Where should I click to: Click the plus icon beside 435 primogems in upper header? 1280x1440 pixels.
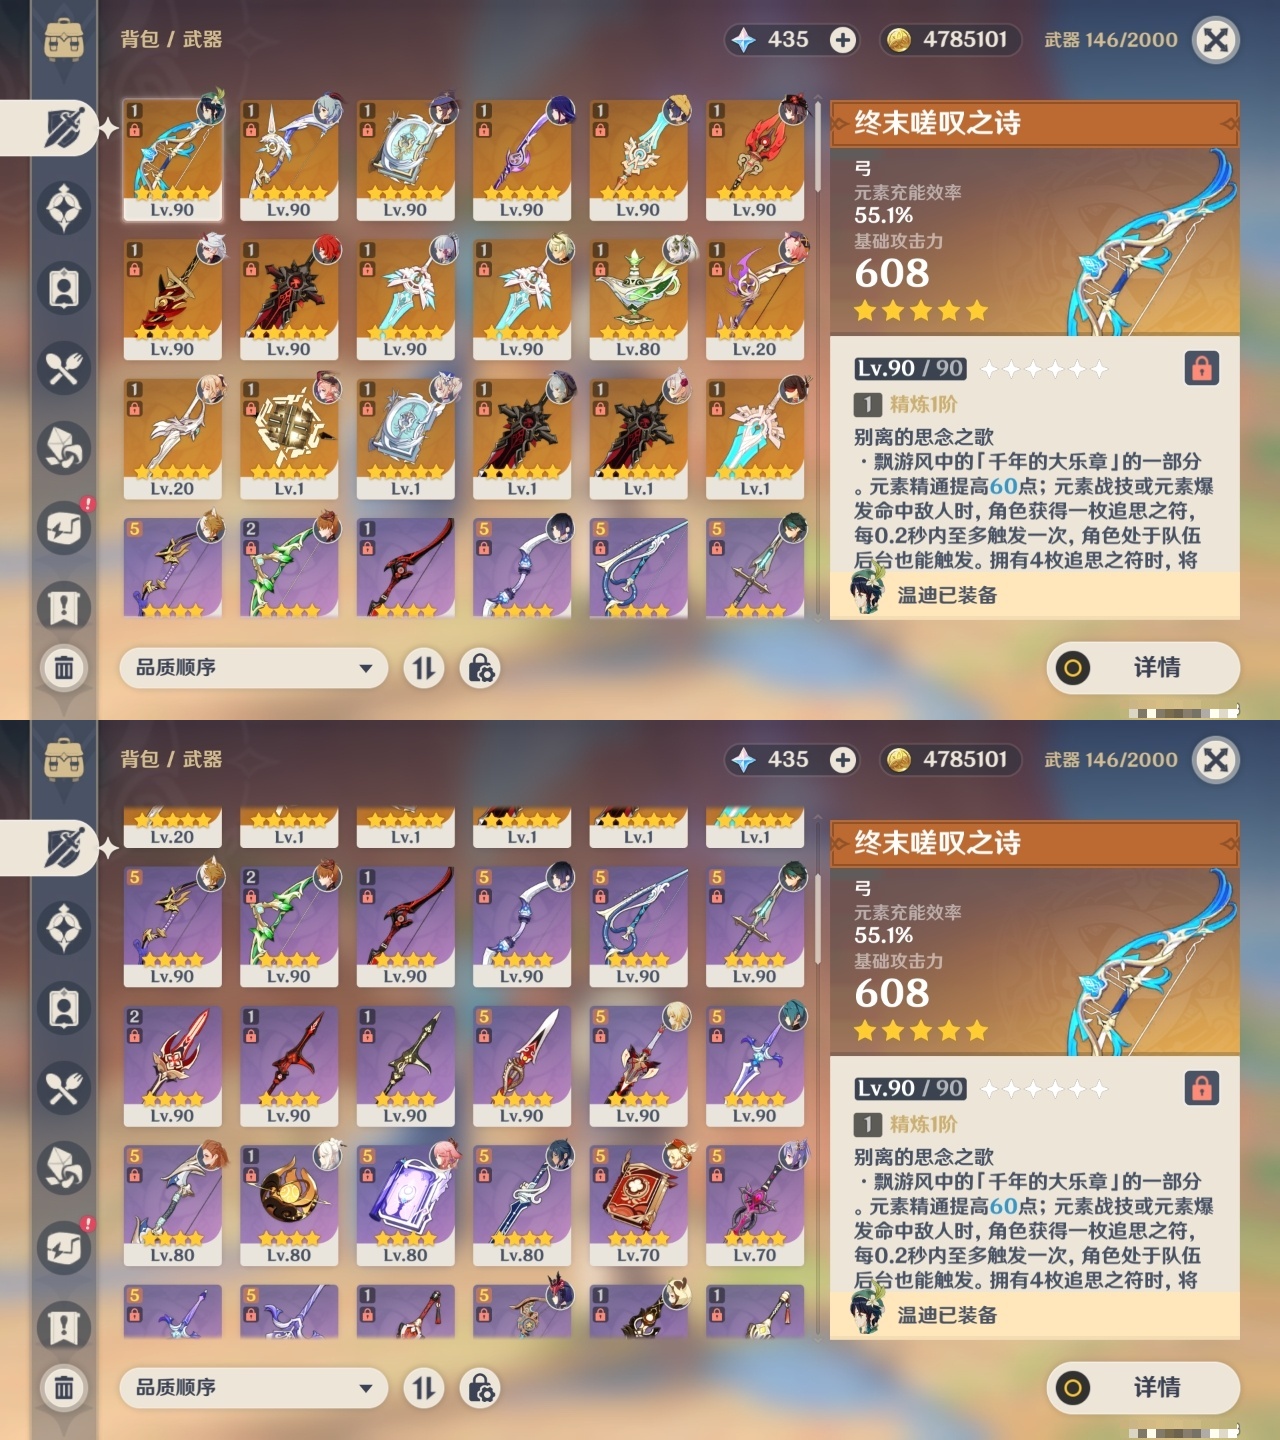click(x=843, y=40)
